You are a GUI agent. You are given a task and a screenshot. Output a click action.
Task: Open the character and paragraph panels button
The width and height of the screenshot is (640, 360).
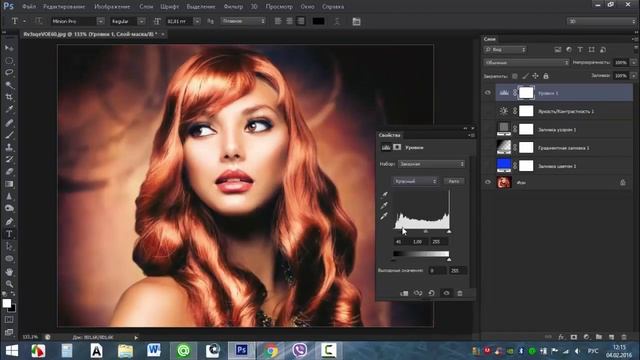point(356,21)
